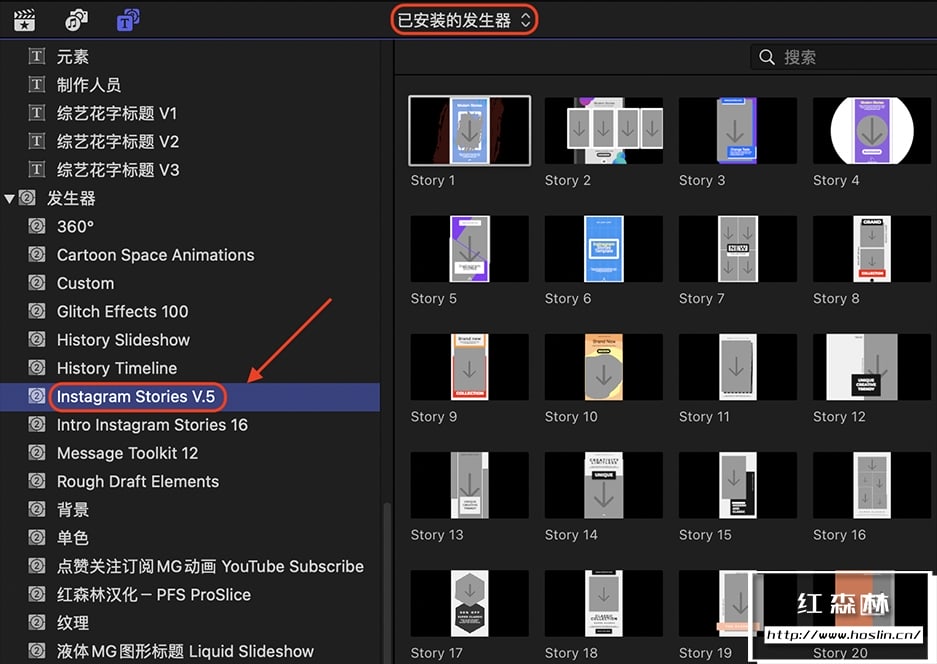The width and height of the screenshot is (937, 664).
Task: Collapse the 发生器 category triangle
Action: 9,198
